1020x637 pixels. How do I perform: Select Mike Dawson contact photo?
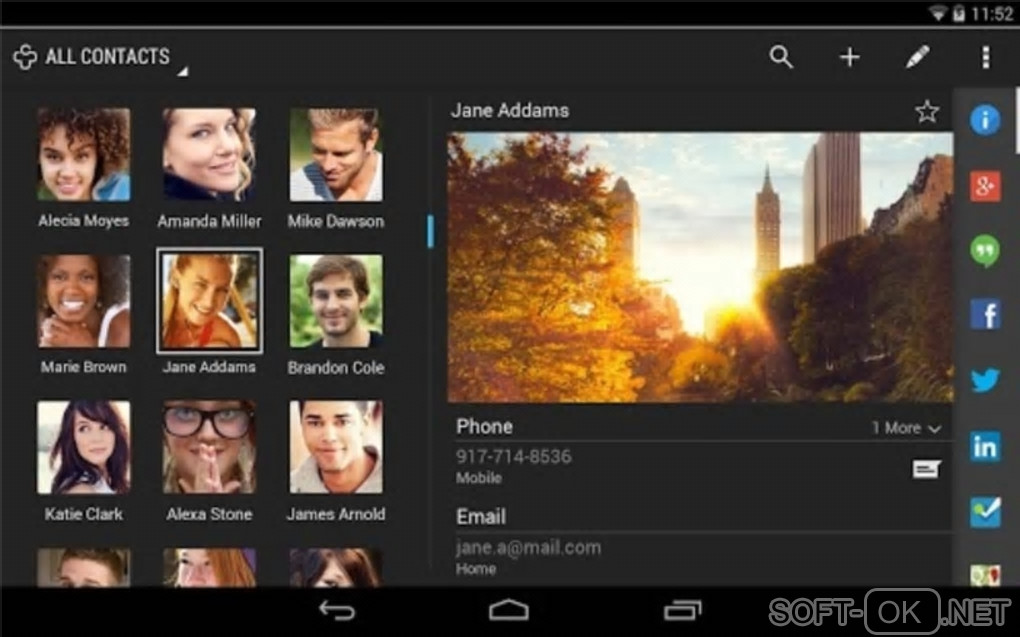point(336,154)
